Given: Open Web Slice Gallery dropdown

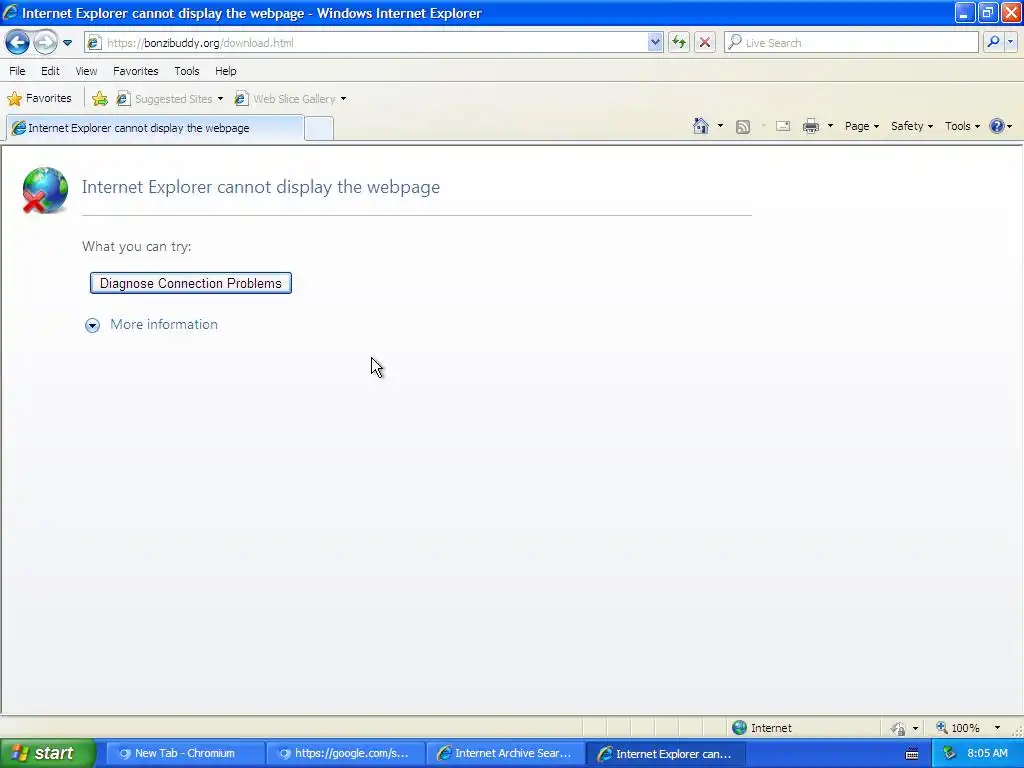Looking at the screenshot, I should click(x=291, y=99).
